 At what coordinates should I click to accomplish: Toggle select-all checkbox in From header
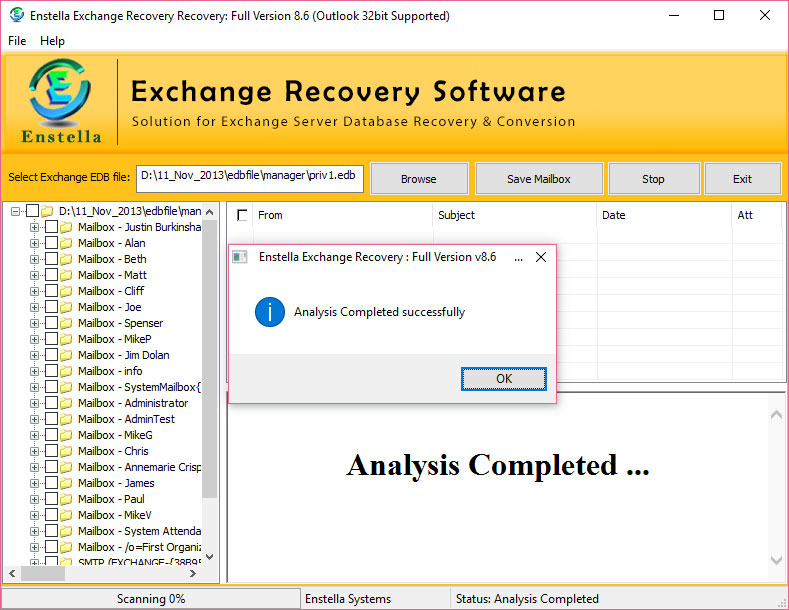coord(242,215)
